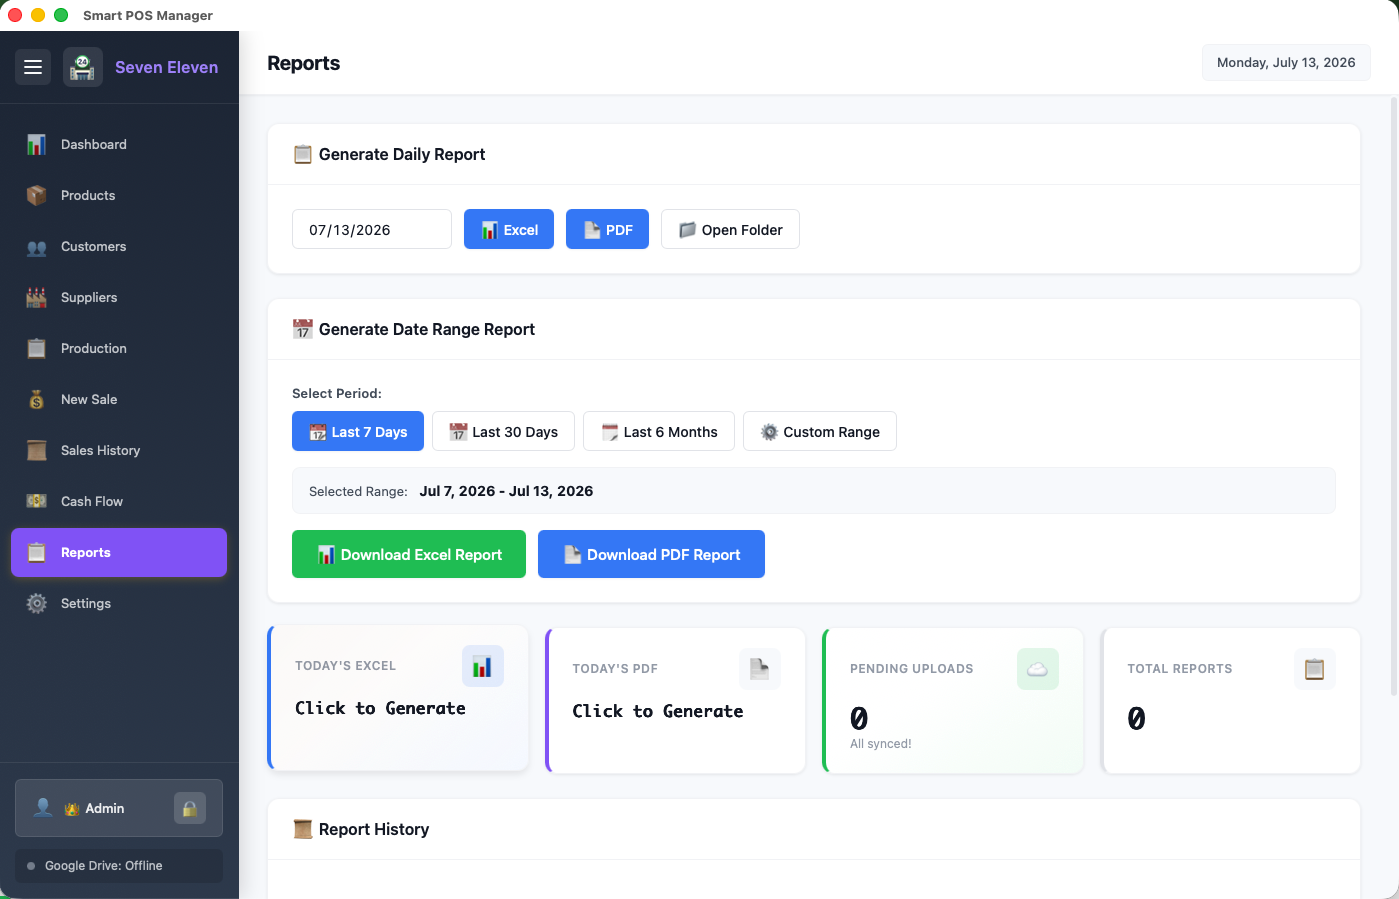1399x899 pixels.
Task: Click the Today's Excel card
Action: (x=399, y=698)
